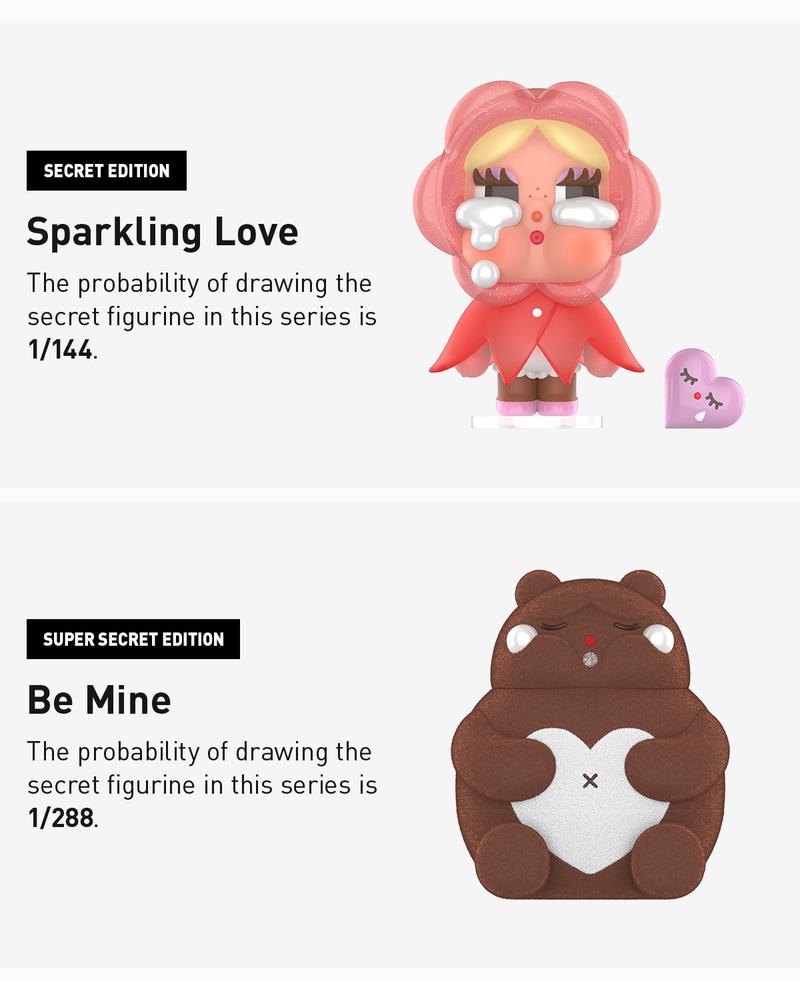Click the 1/288 probability text
This screenshot has height=981, width=800.
pos(60,818)
